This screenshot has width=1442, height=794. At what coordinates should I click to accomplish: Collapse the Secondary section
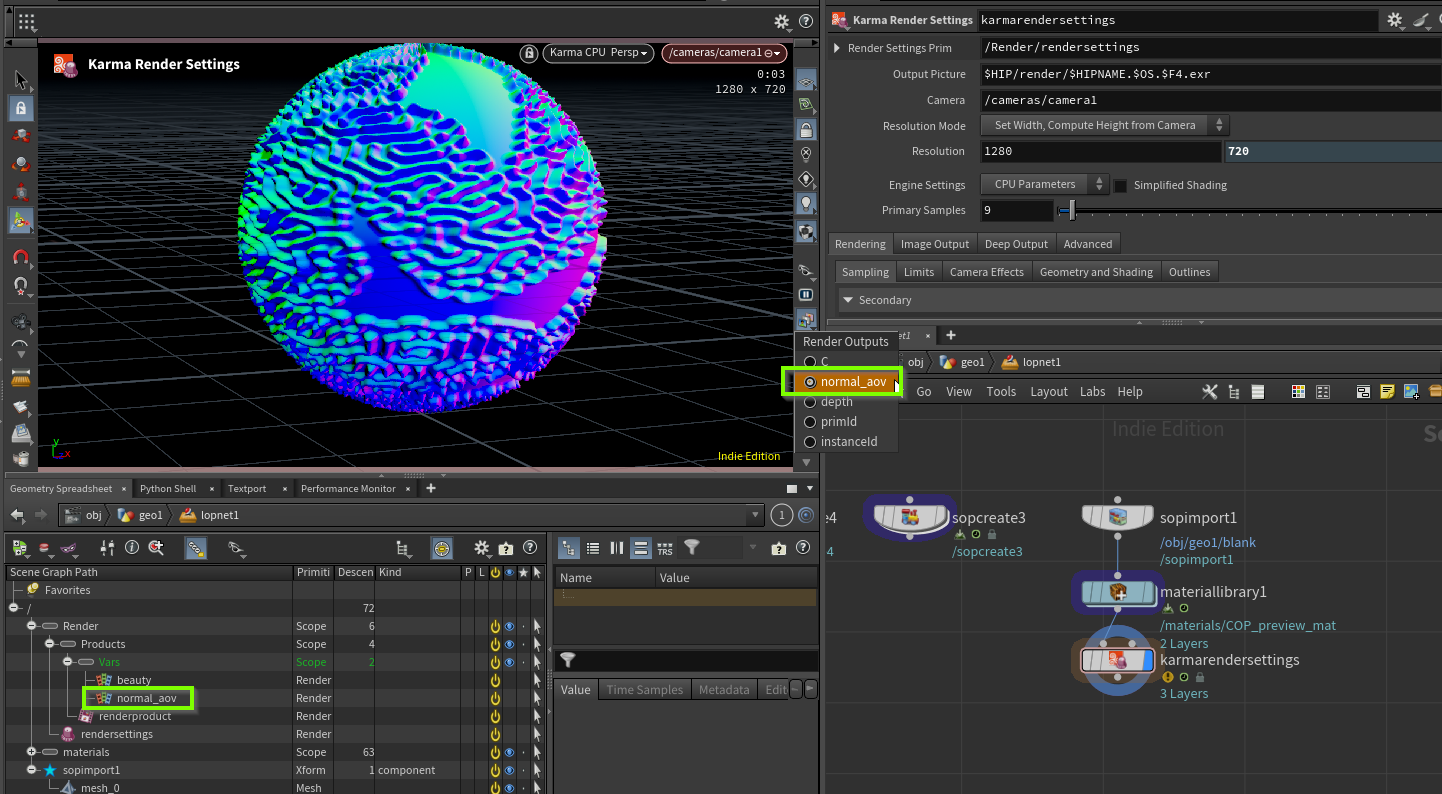point(847,300)
